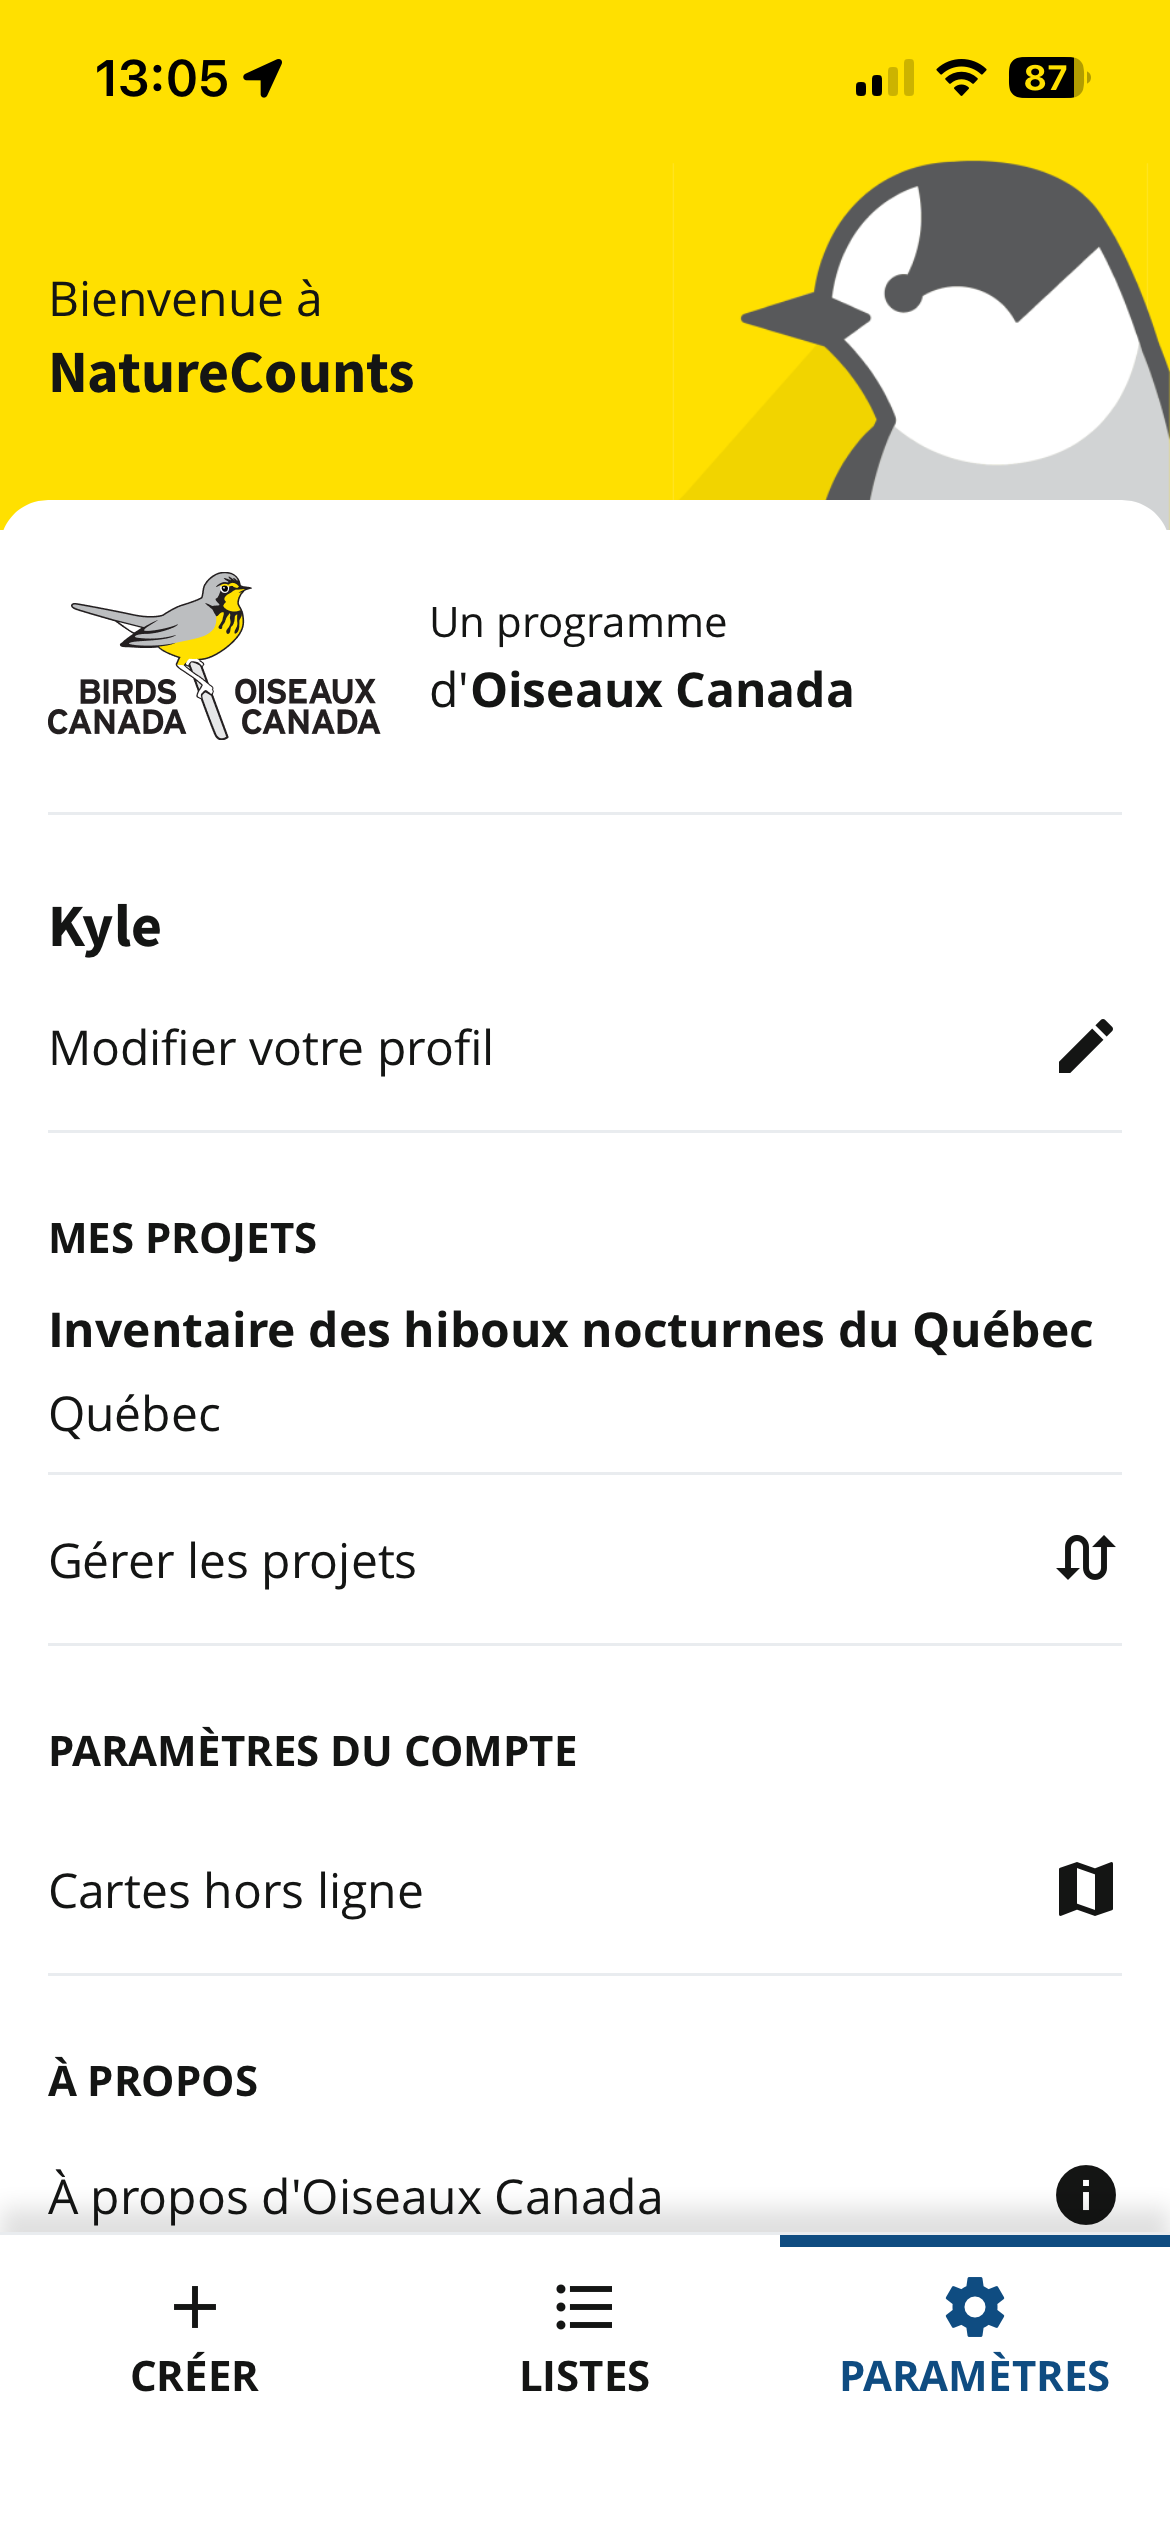Select the PARAMÈTRES tab label
1170x2532 pixels.
974,2376
